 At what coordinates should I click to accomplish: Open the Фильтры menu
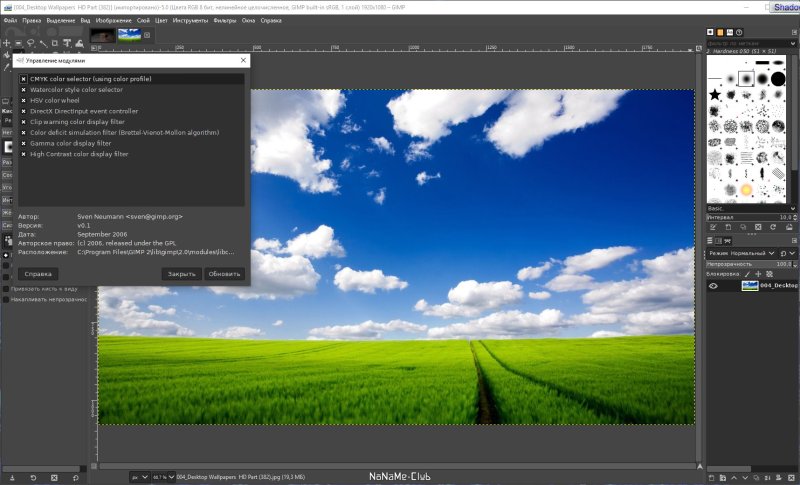(225, 21)
